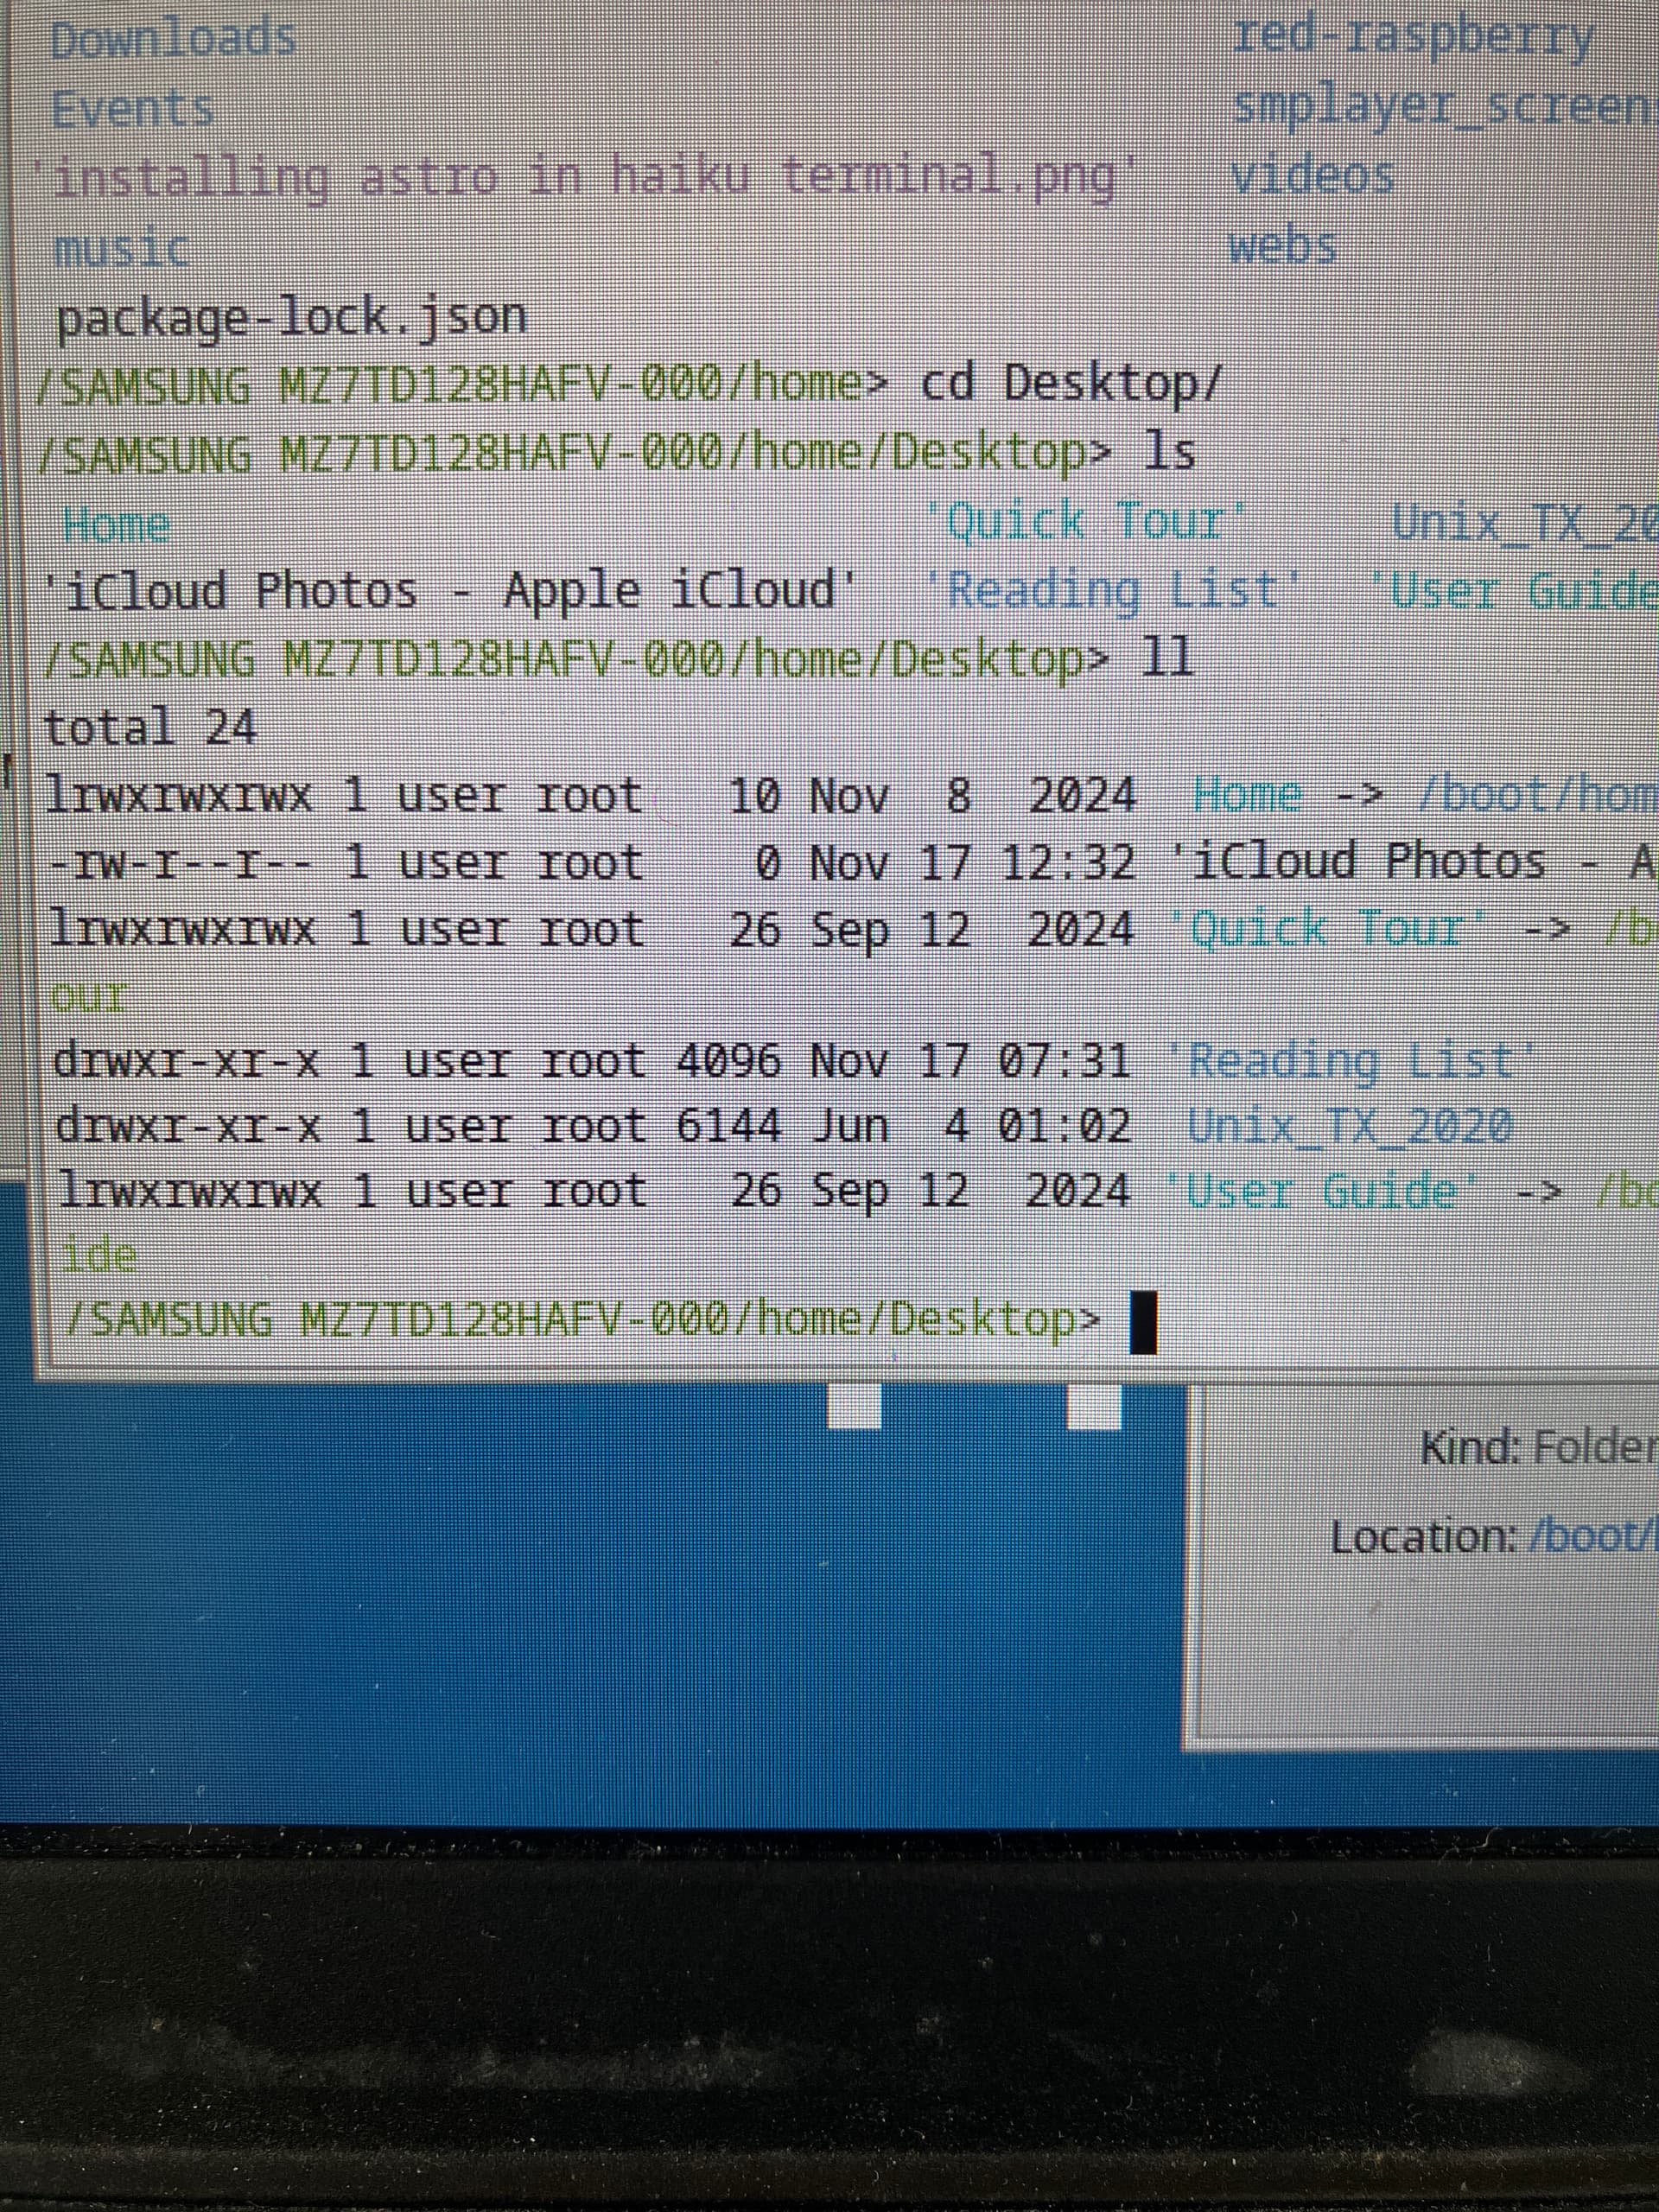Click the 'Kind: Folder' text in info window

tap(1538, 1447)
